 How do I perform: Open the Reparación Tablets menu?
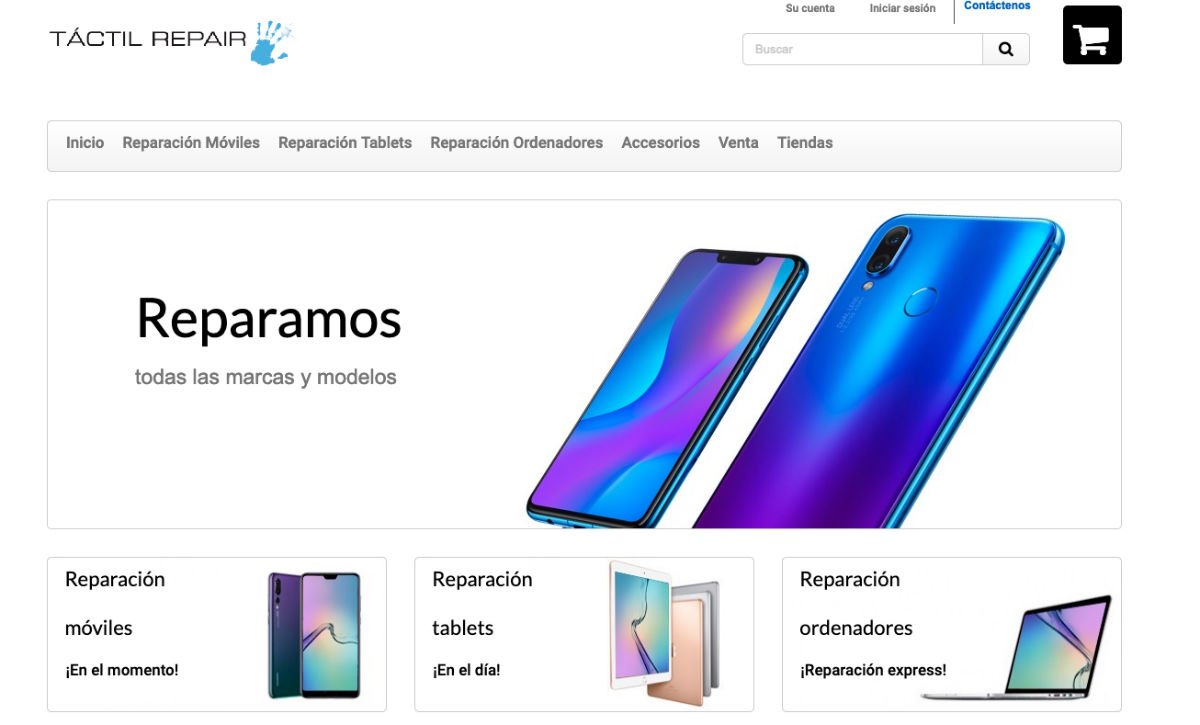pyautogui.click(x=345, y=143)
